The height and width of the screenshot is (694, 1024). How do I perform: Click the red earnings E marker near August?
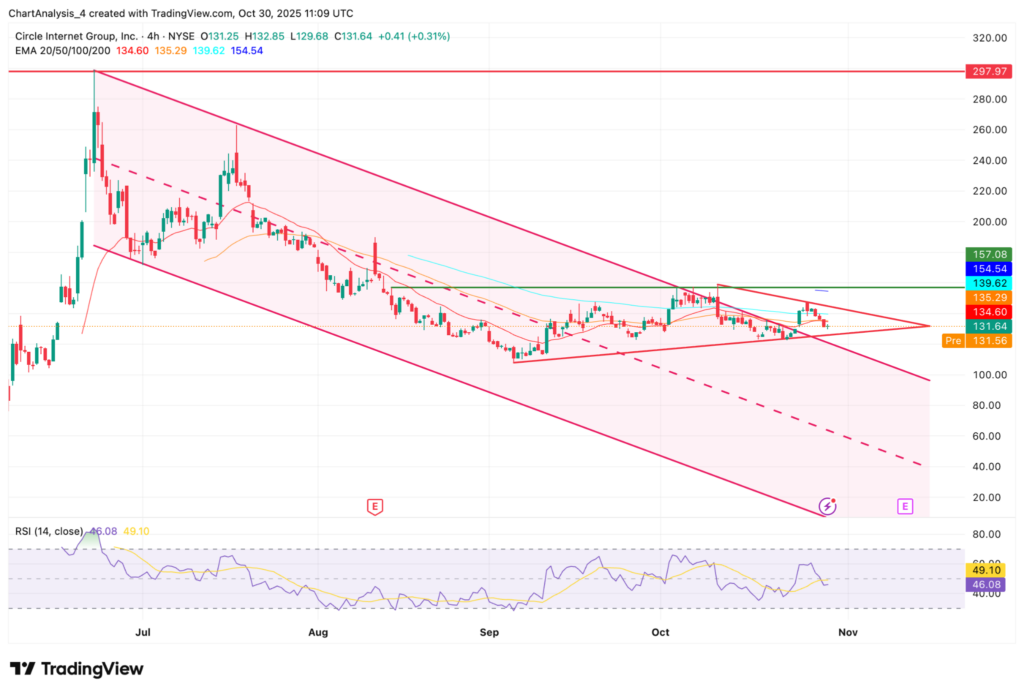click(x=374, y=507)
